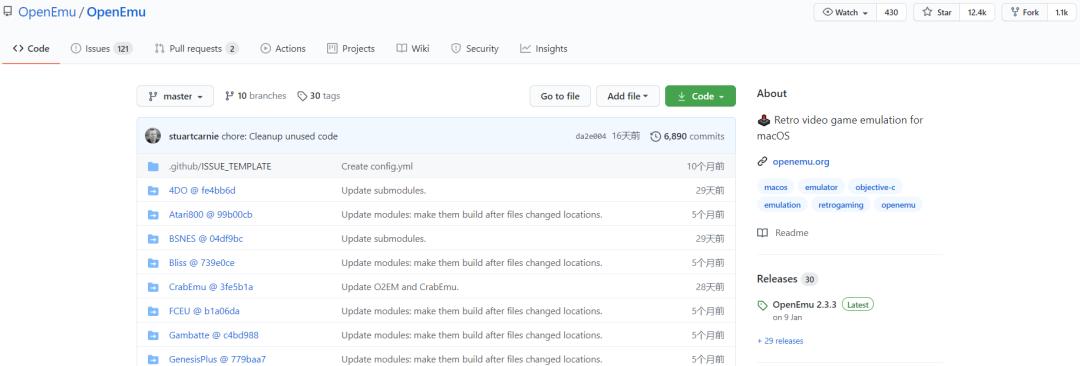Screen dimensions: 1080x366
Task: Click the branch icon next to 10 branches
Action: 229,96
